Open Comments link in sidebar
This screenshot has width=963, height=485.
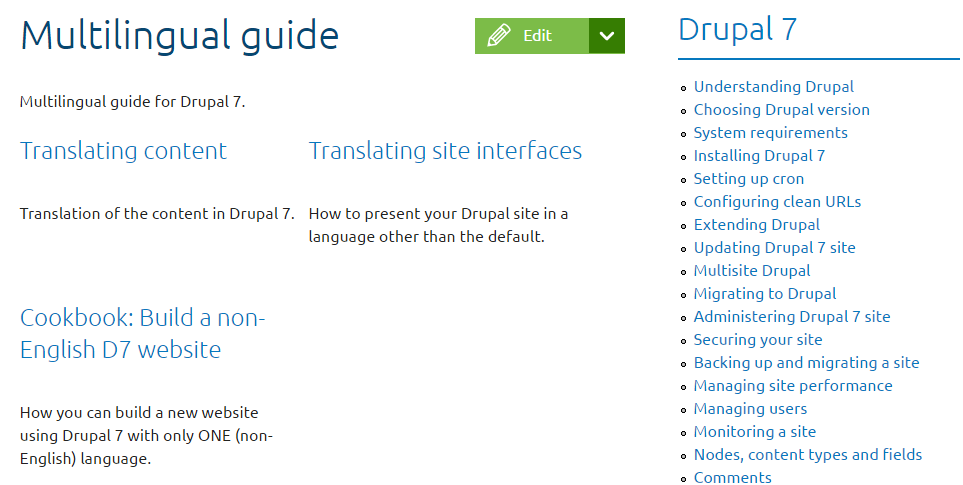(733, 477)
